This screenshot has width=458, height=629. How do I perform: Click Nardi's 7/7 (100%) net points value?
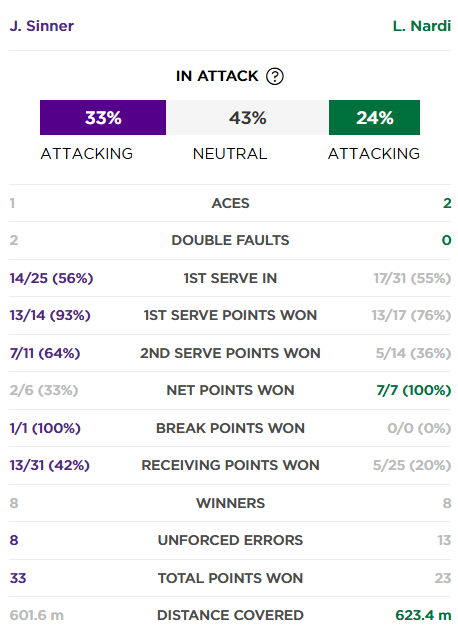(x=413, y=390)
